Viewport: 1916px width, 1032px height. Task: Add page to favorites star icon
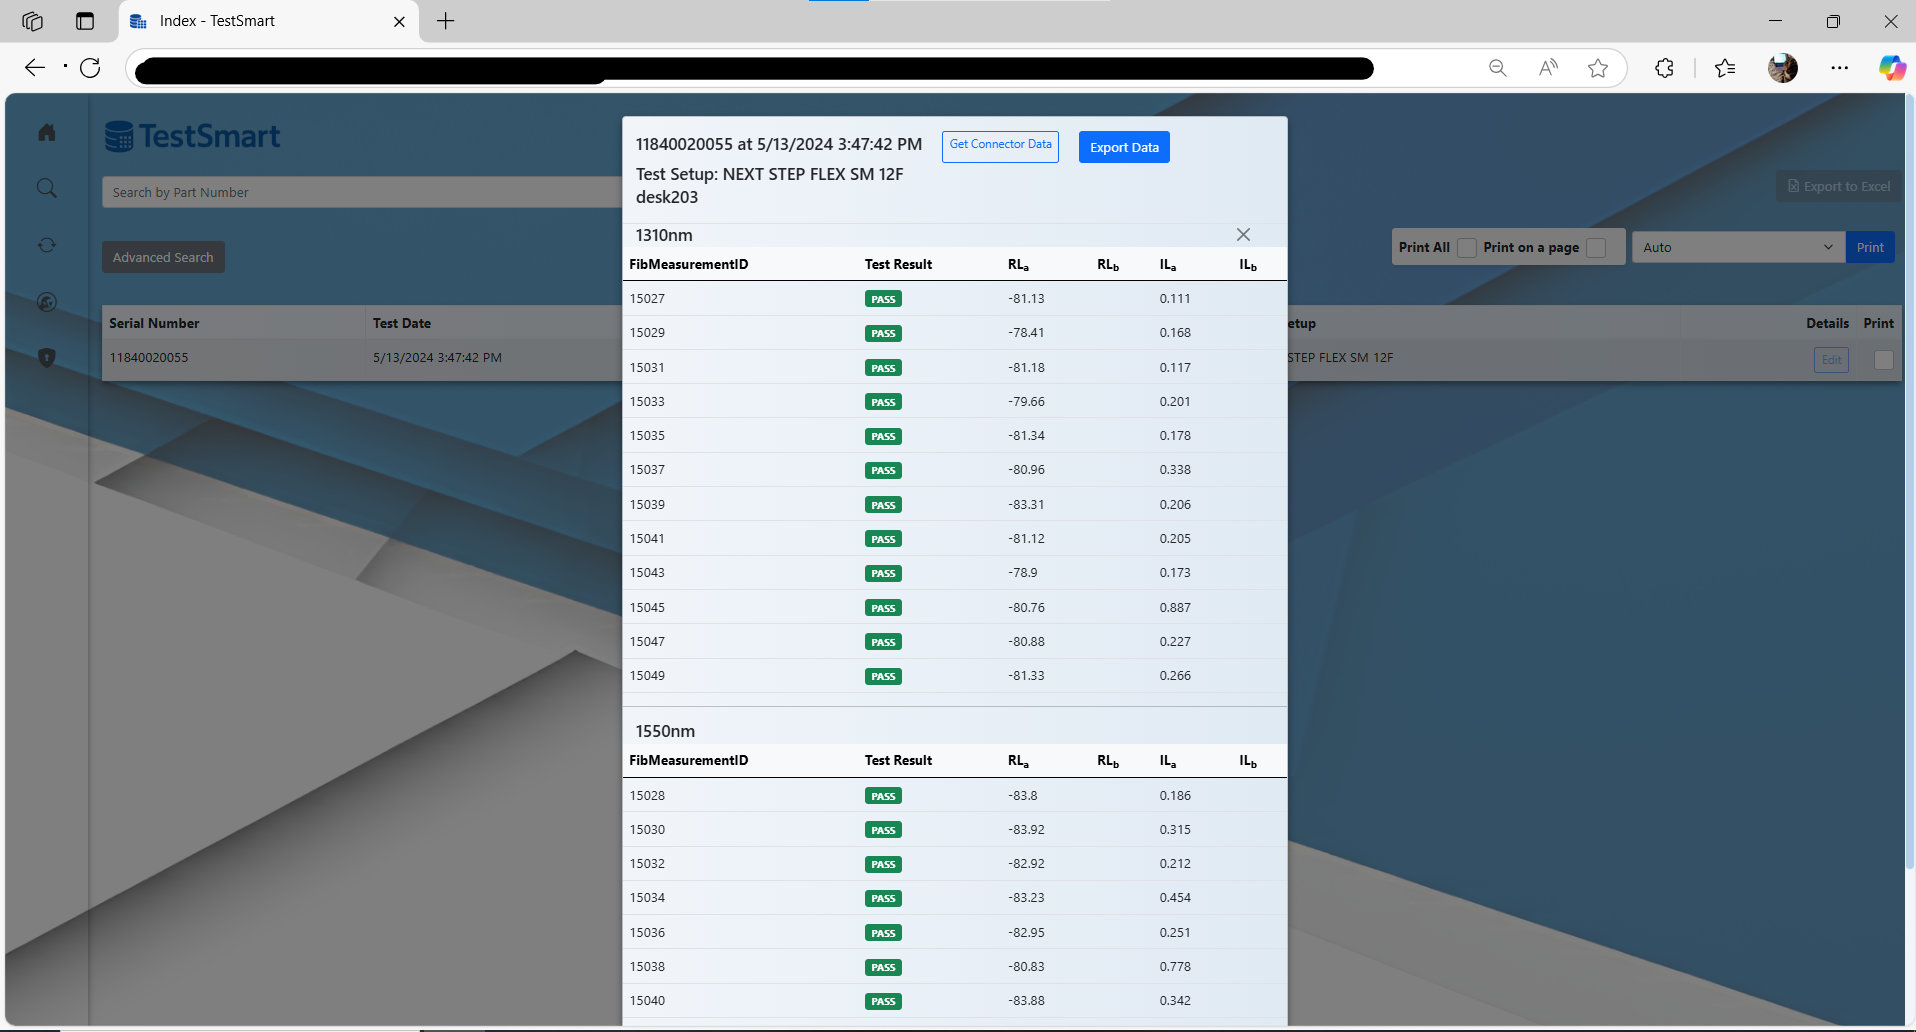(x=1598, y=68)
